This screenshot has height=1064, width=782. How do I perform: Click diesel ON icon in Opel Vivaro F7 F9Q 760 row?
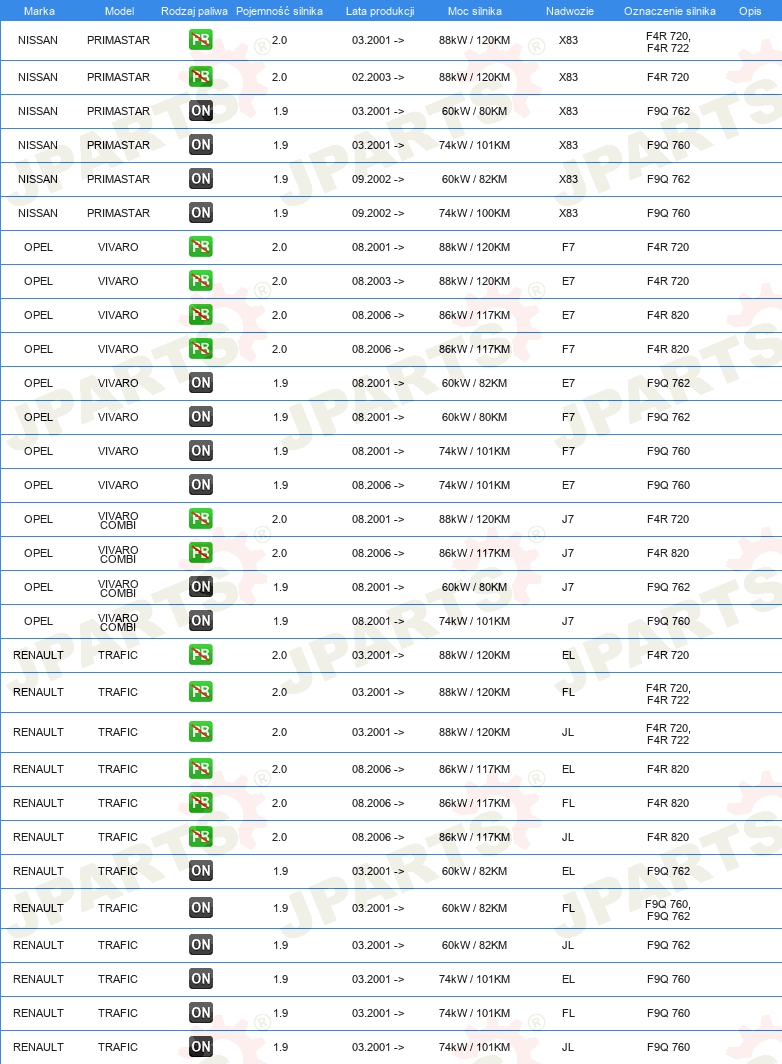click(200, 450)
